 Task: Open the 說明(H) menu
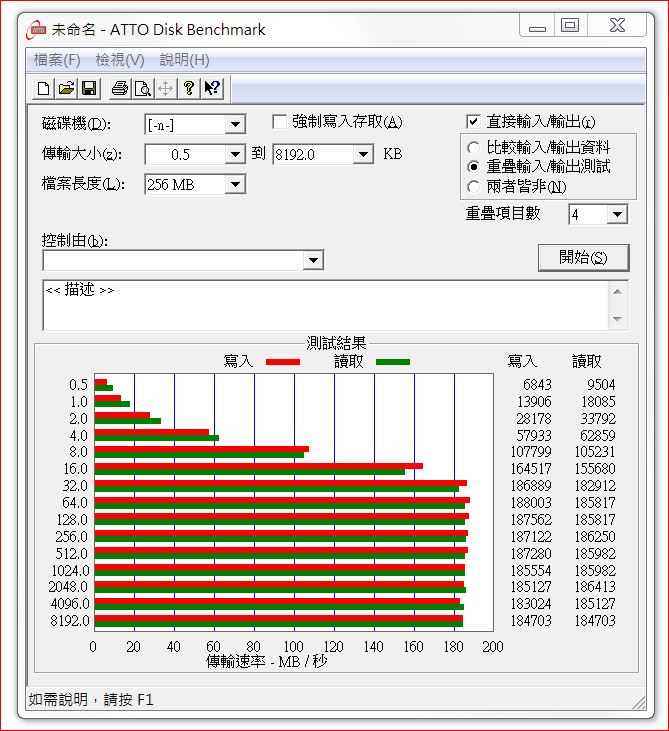[x=184, y=60]
